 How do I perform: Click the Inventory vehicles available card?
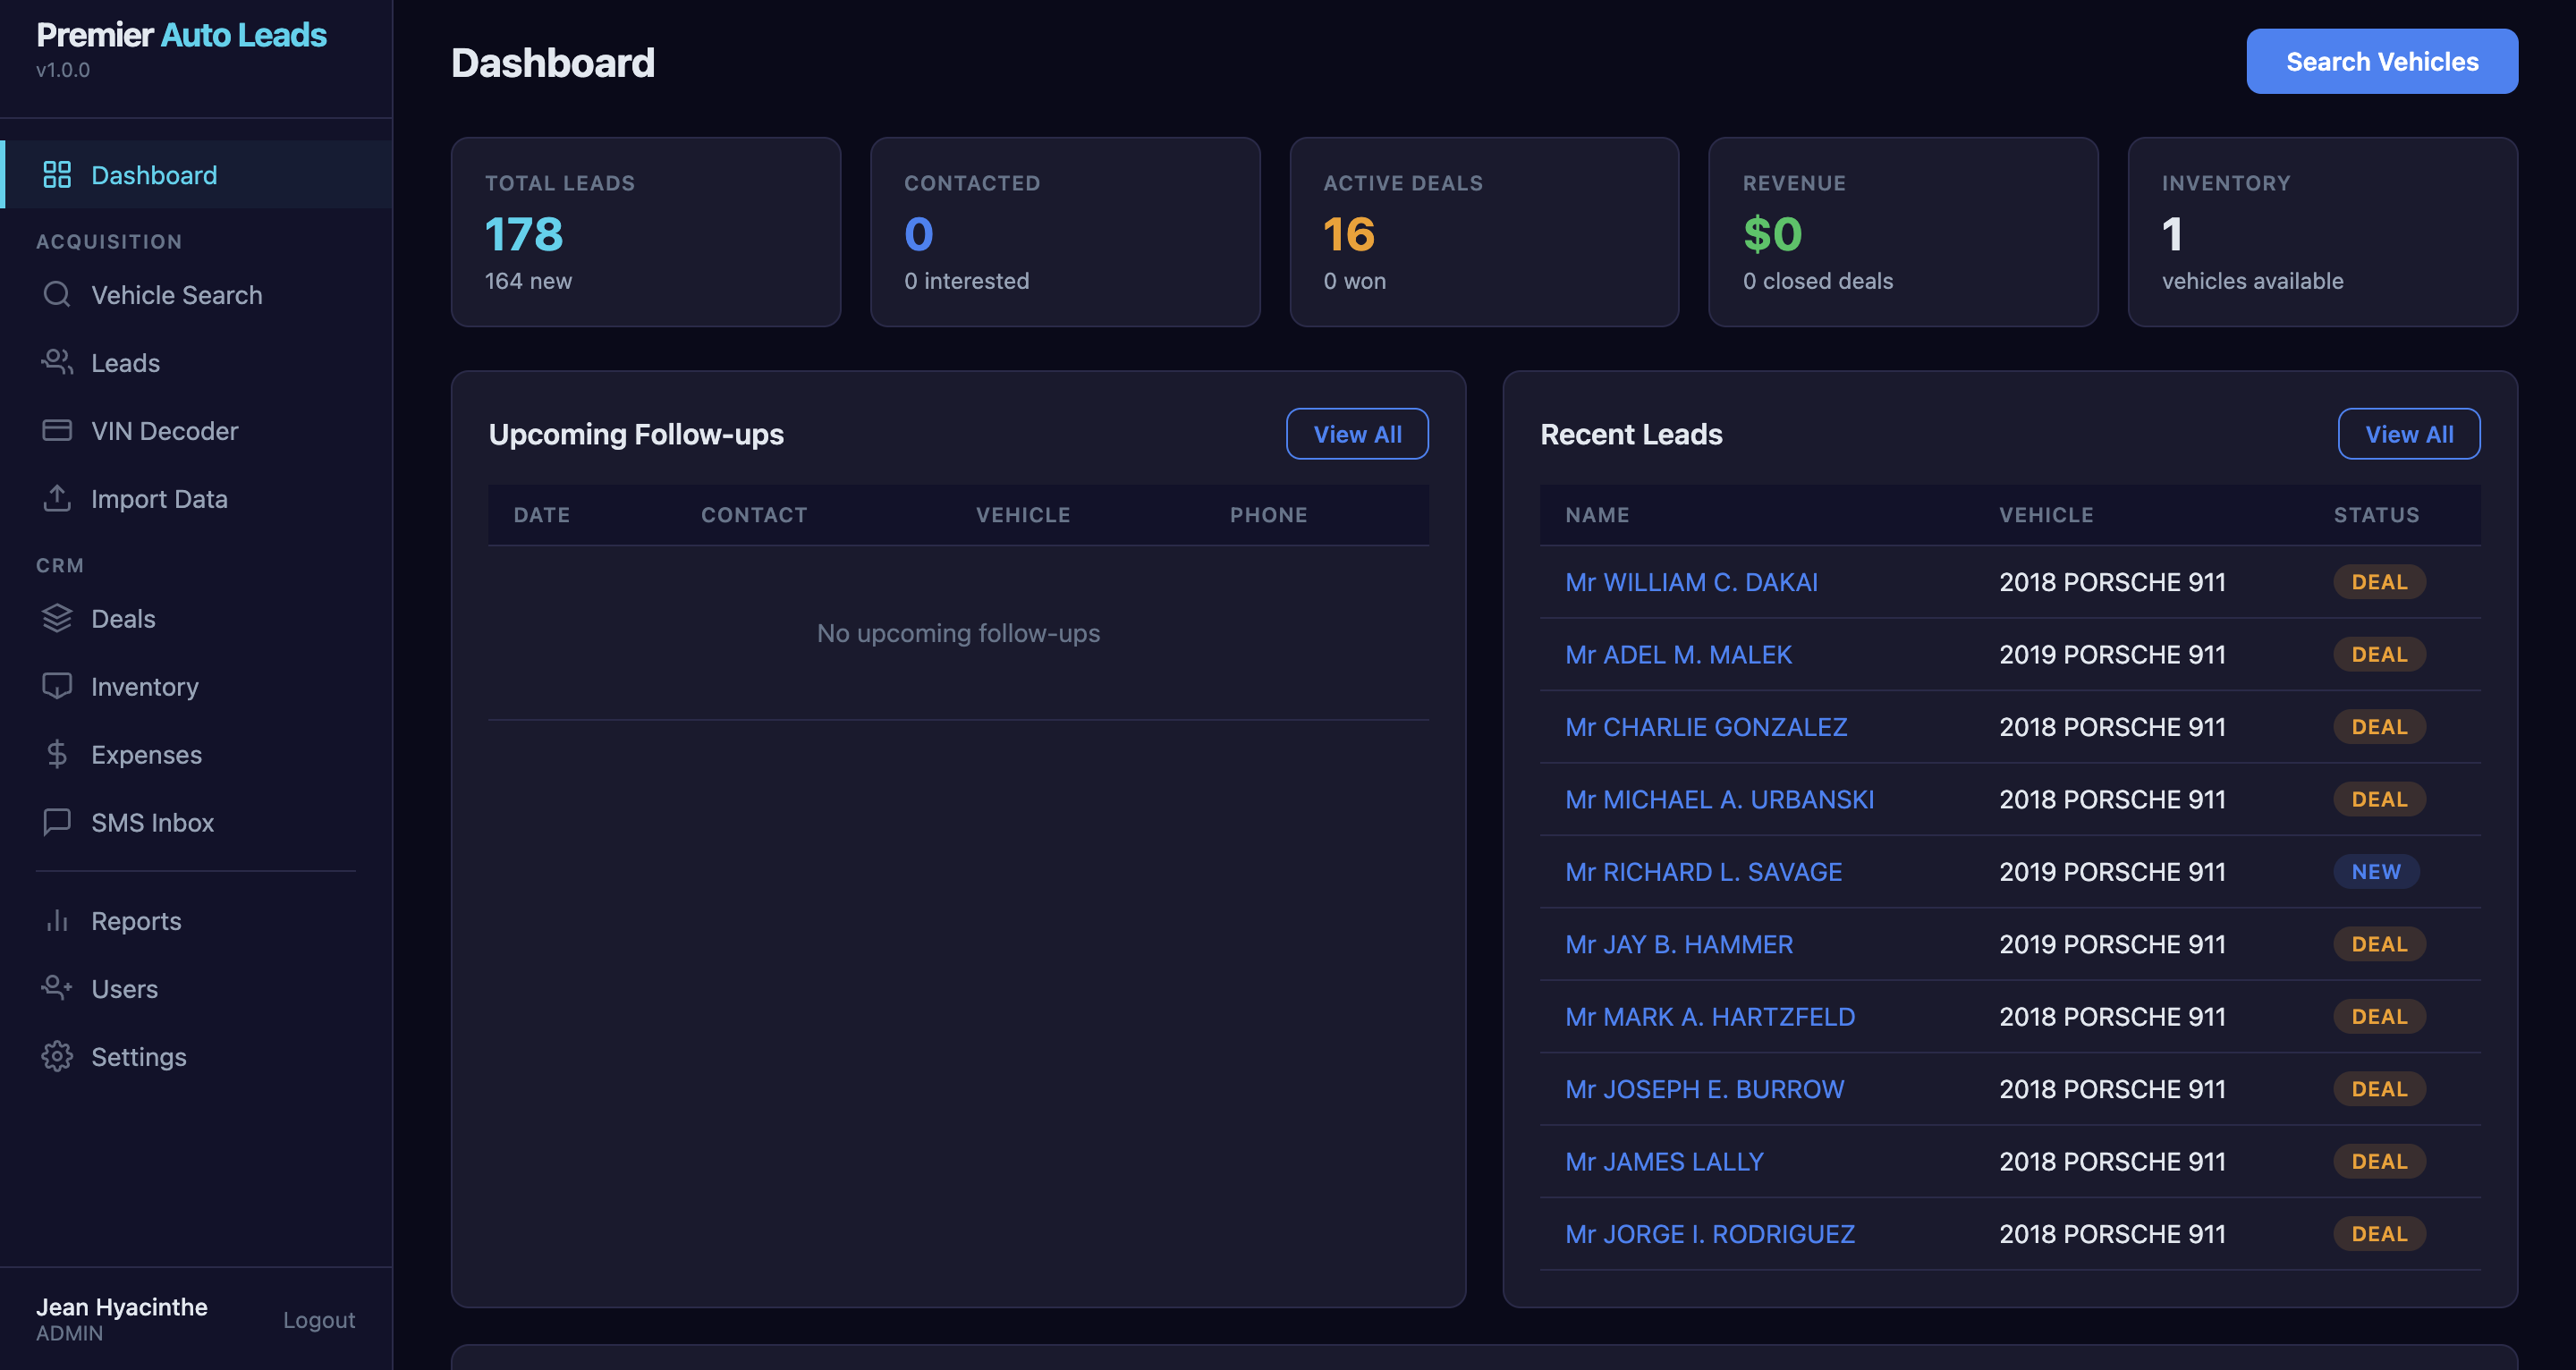tap(2322, 232)
